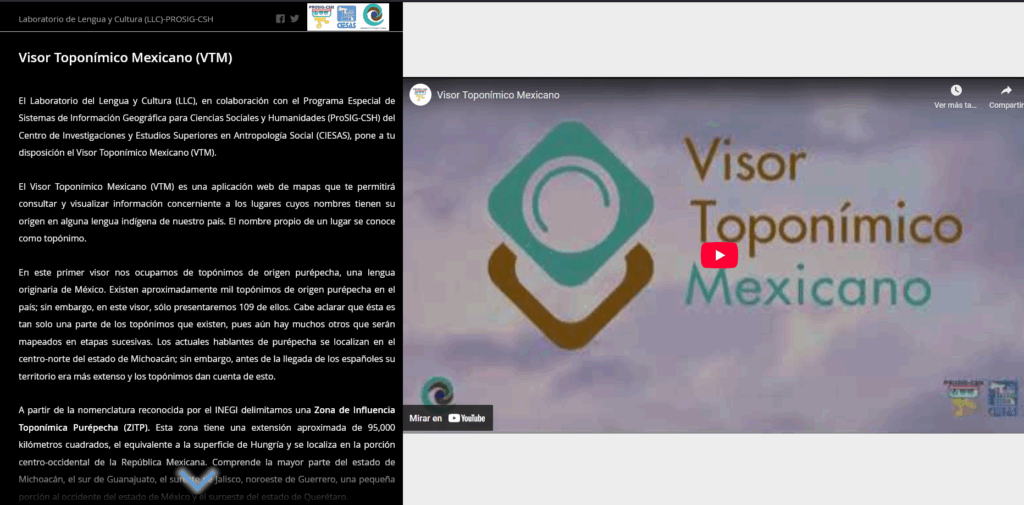Open the Twitter bird icon in the header
Viewport: 1024px width, 505px height.
[x=295, y=19]
